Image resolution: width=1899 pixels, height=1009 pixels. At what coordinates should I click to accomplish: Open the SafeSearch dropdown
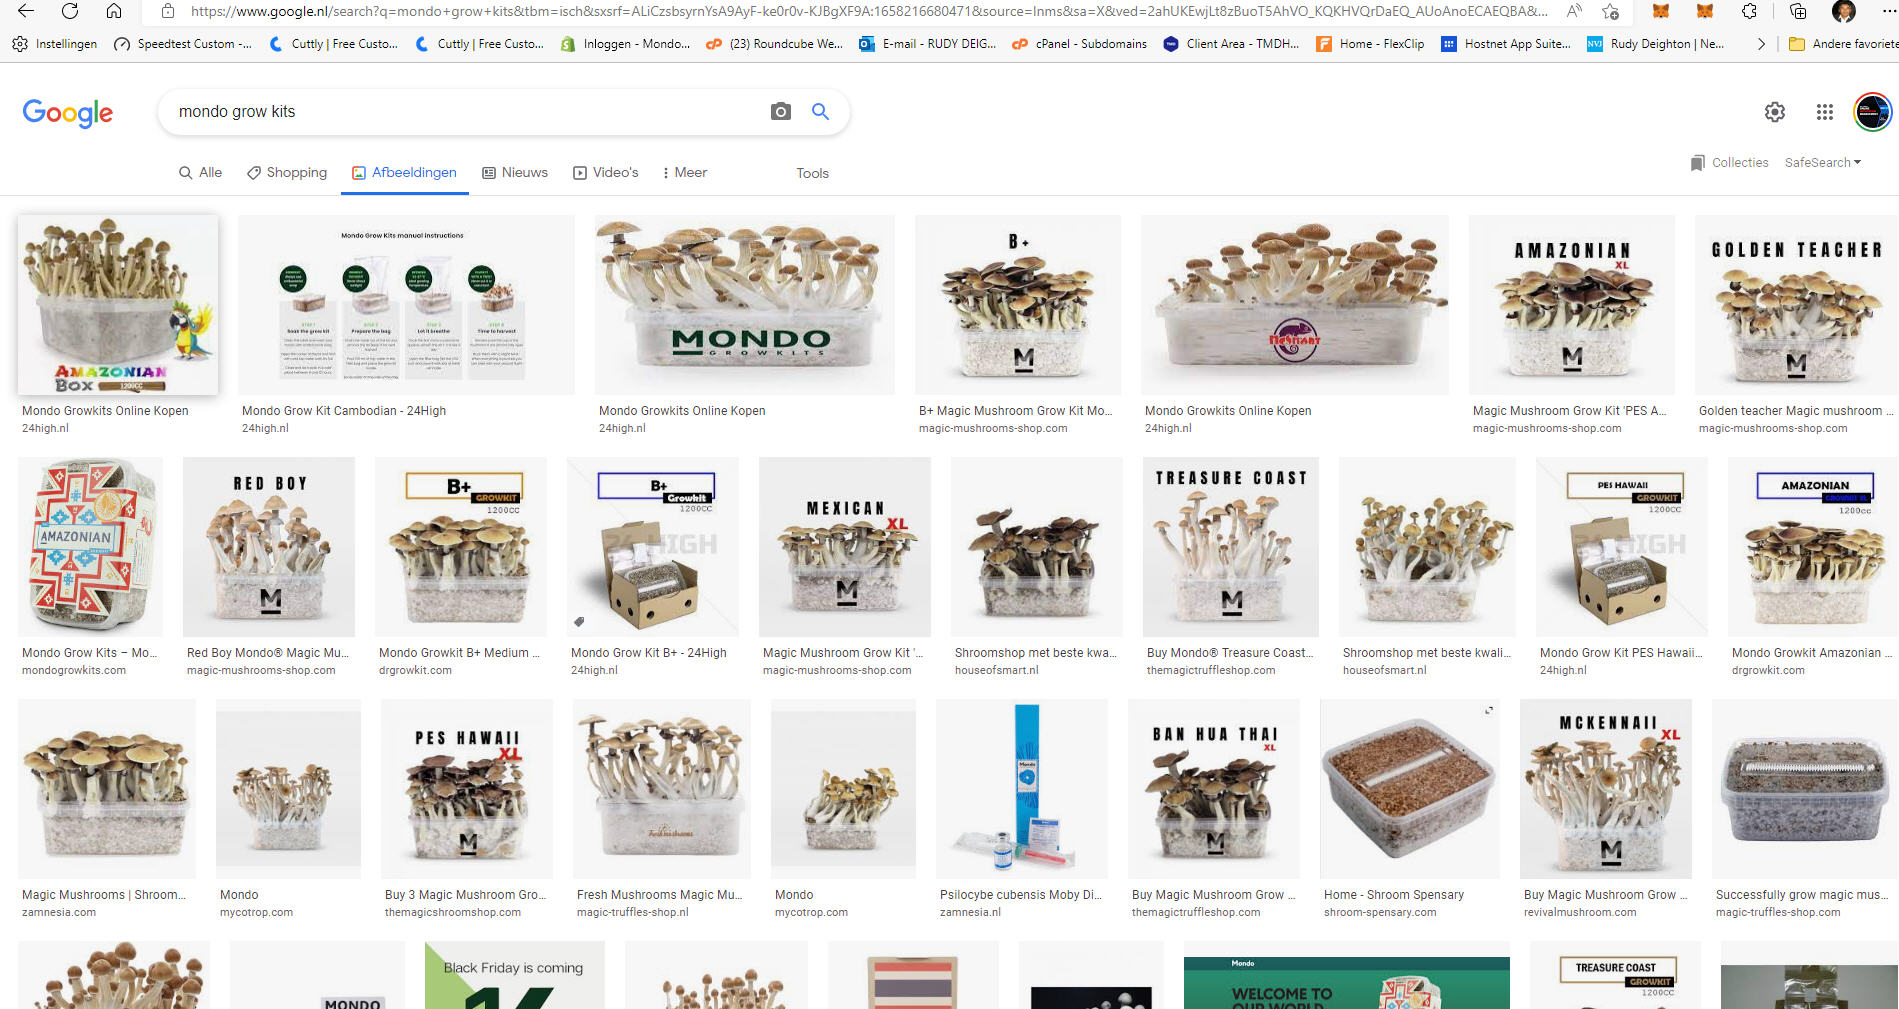click(1822, 162)
